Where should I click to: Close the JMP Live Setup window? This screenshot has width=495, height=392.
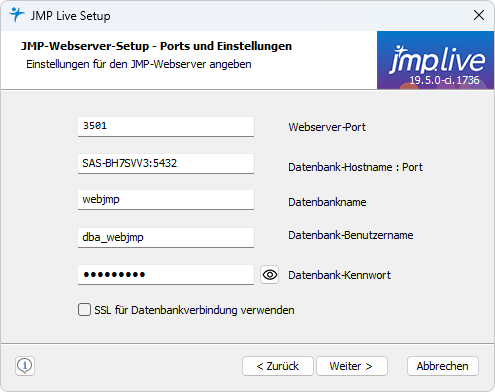[479, 15]
